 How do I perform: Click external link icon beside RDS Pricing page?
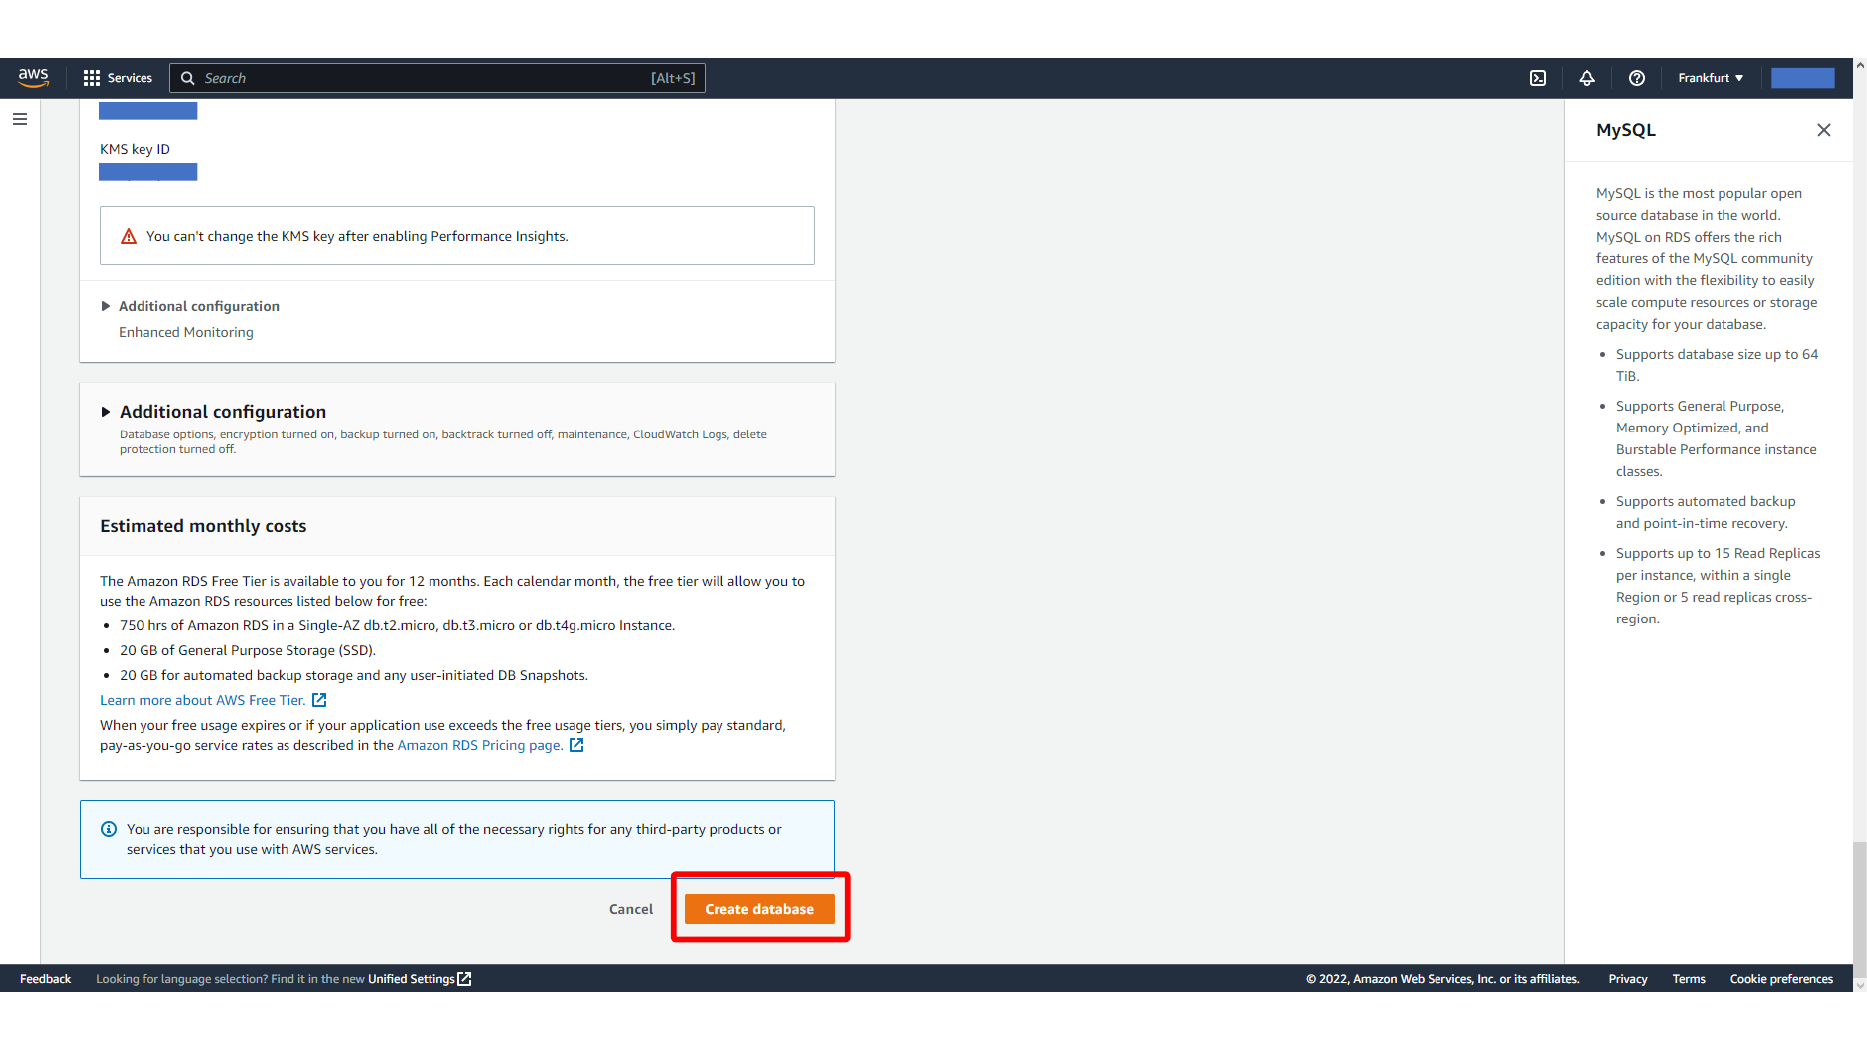point(576,745)
